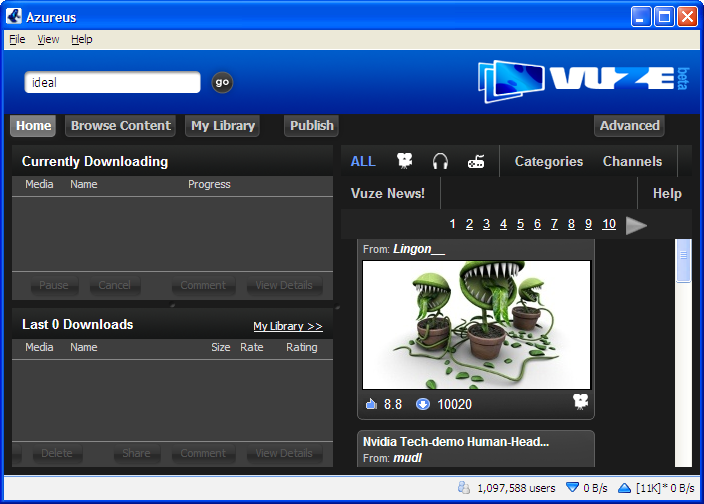Click the Cancel button
704x504 pixels.
[114, 285]
